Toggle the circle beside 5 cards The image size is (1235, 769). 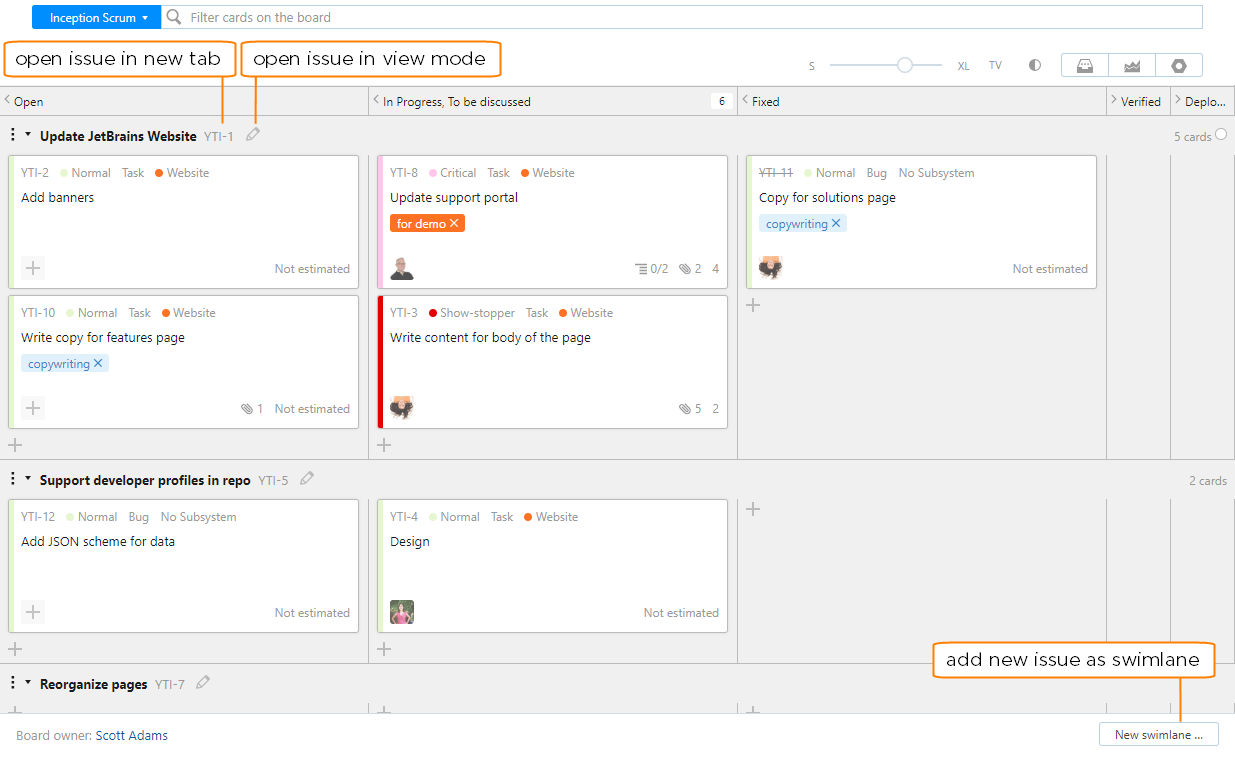pos(1220,135)
